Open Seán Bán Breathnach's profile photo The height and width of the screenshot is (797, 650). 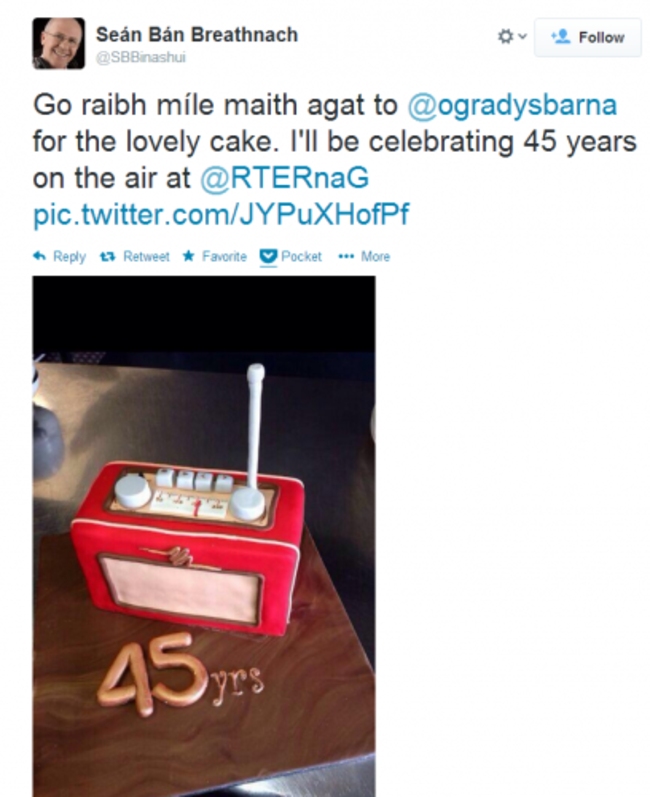59,43
